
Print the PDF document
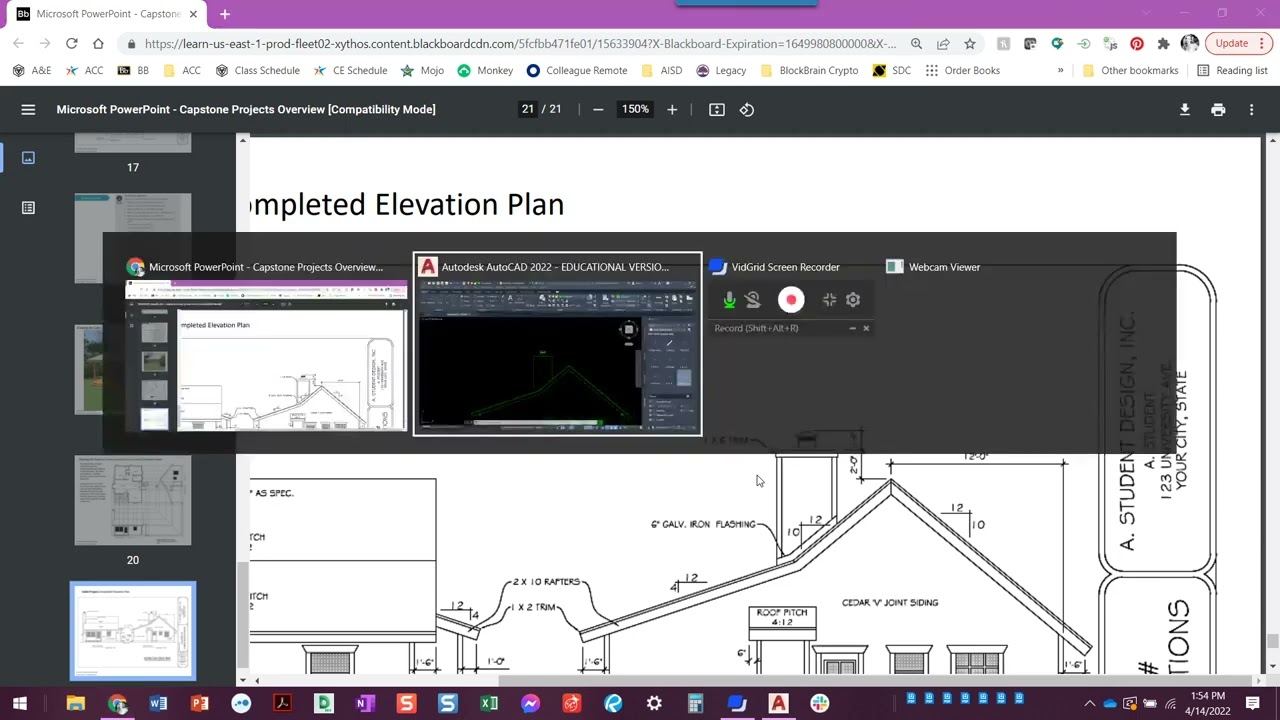(x=1218, y=110)
